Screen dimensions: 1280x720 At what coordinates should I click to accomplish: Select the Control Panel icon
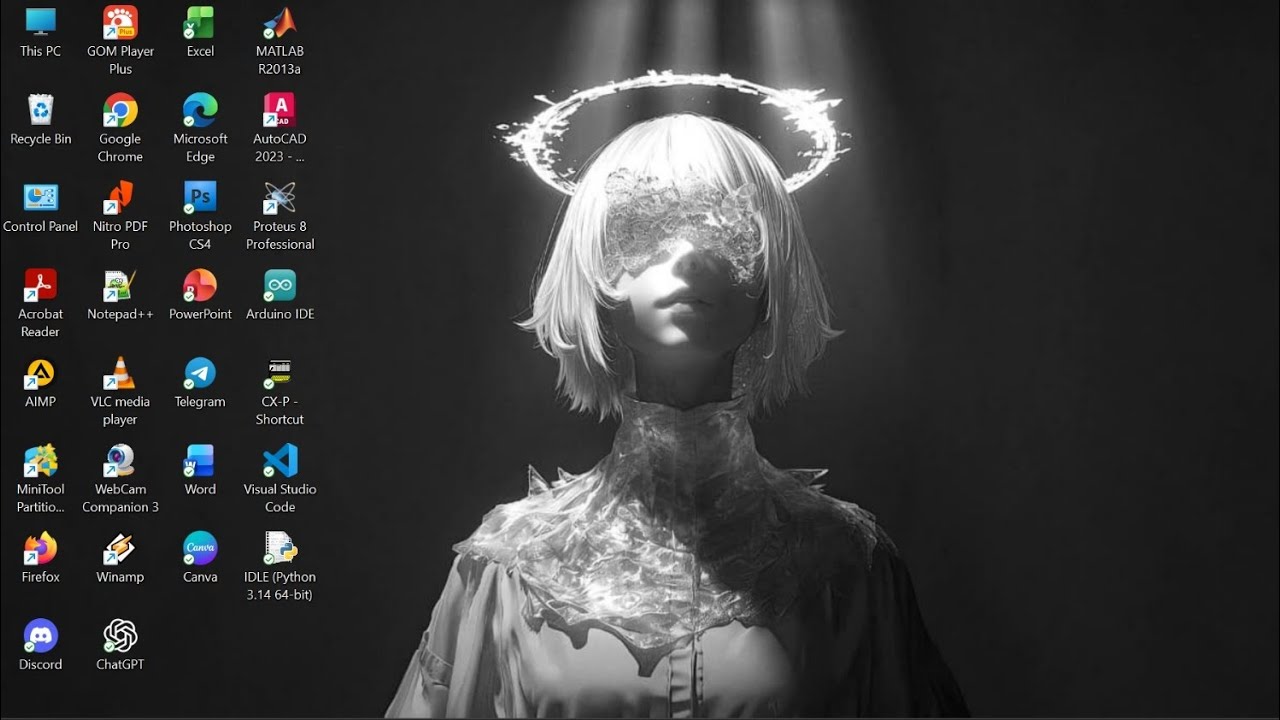pyautogui.click(x=41, y=197)
